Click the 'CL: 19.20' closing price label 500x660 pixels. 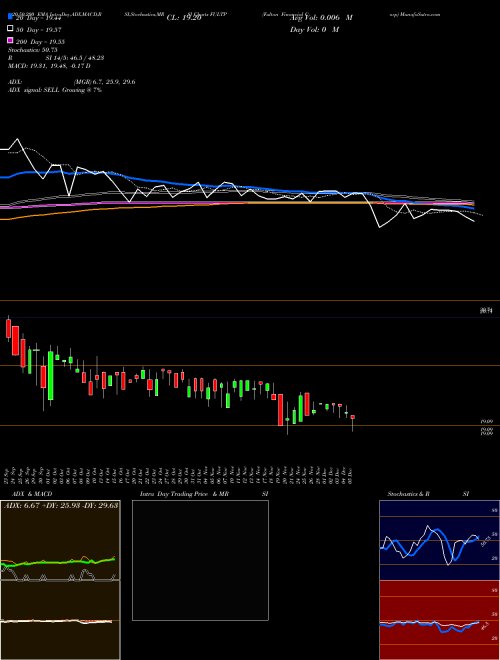click(184, 18)
